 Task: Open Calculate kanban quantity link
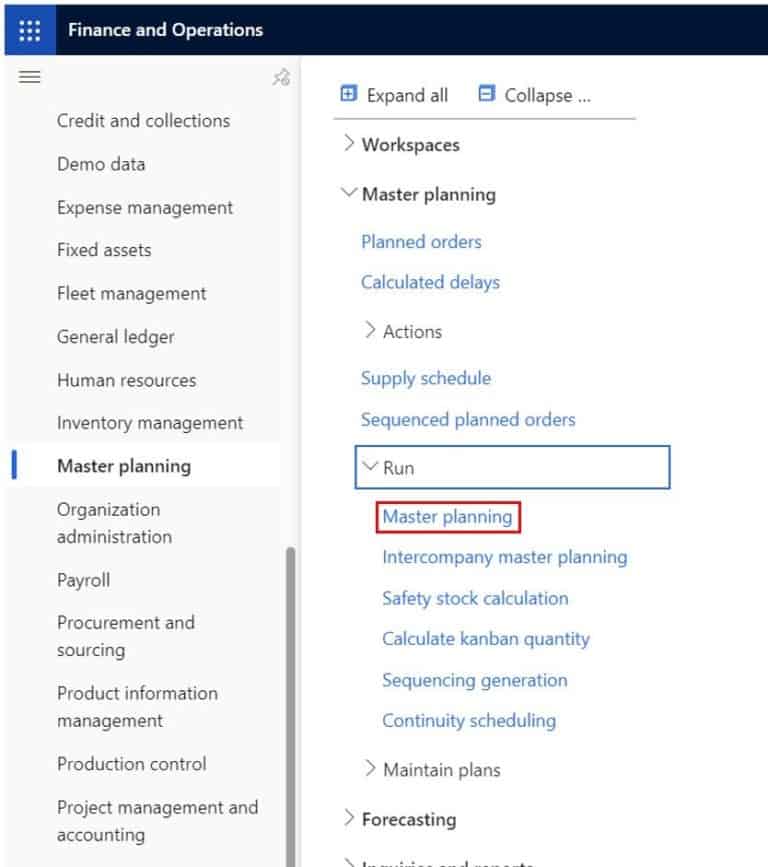pyautogui.click(x=486, y=639)
